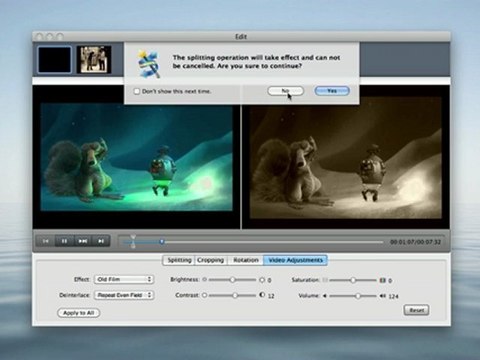
Task: Open the Deinterlace dropdown set to Repeat Even Field
Action: [x=124, y=295]
